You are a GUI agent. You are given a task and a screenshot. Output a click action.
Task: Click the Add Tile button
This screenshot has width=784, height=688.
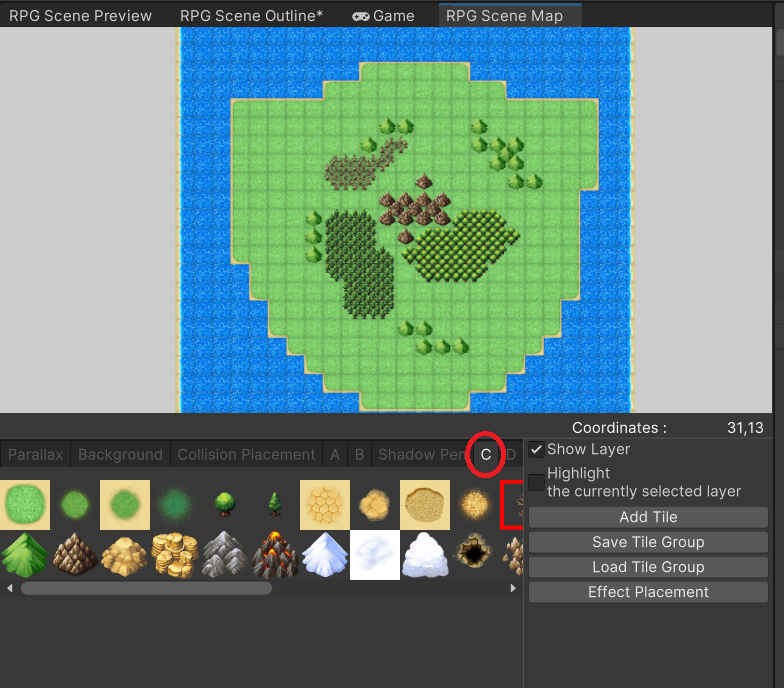(648, 517)
